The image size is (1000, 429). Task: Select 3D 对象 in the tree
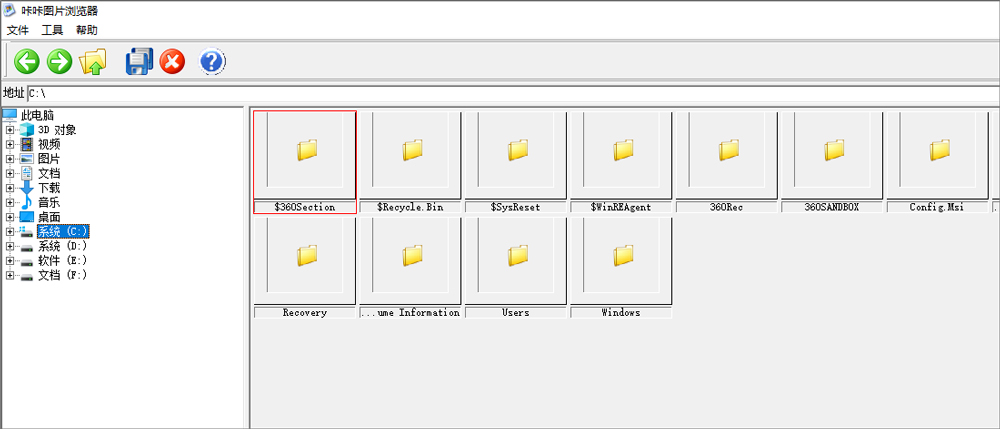pyautogui.click(x=57, y=130)
